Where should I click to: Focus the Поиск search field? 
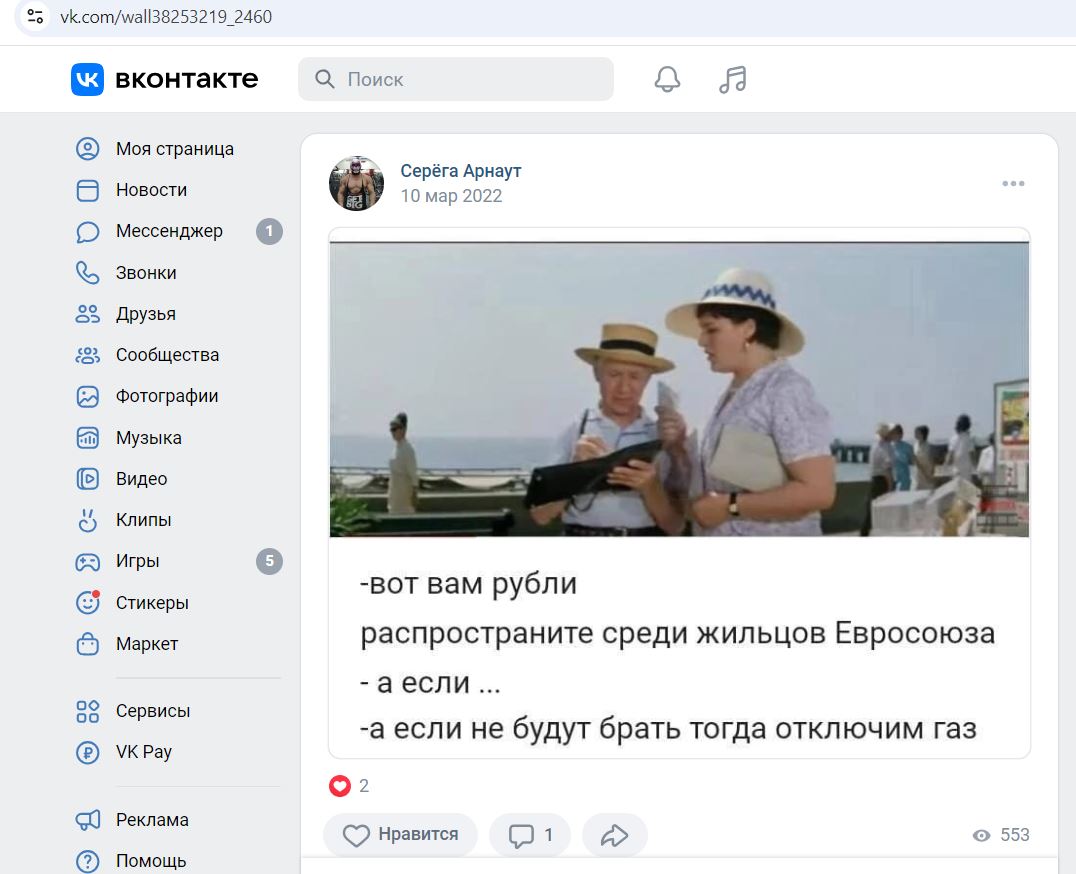(x=456, y=80)
